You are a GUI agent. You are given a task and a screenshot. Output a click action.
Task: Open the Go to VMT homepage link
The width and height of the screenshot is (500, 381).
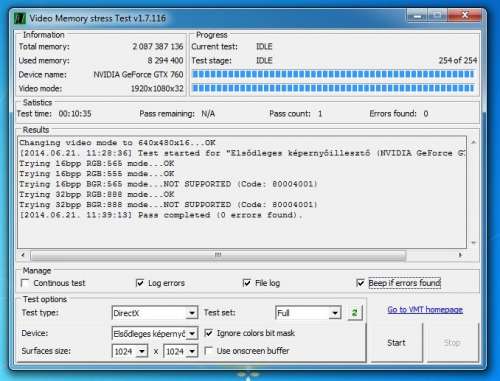pyautogui.click(x=425, y=310)
